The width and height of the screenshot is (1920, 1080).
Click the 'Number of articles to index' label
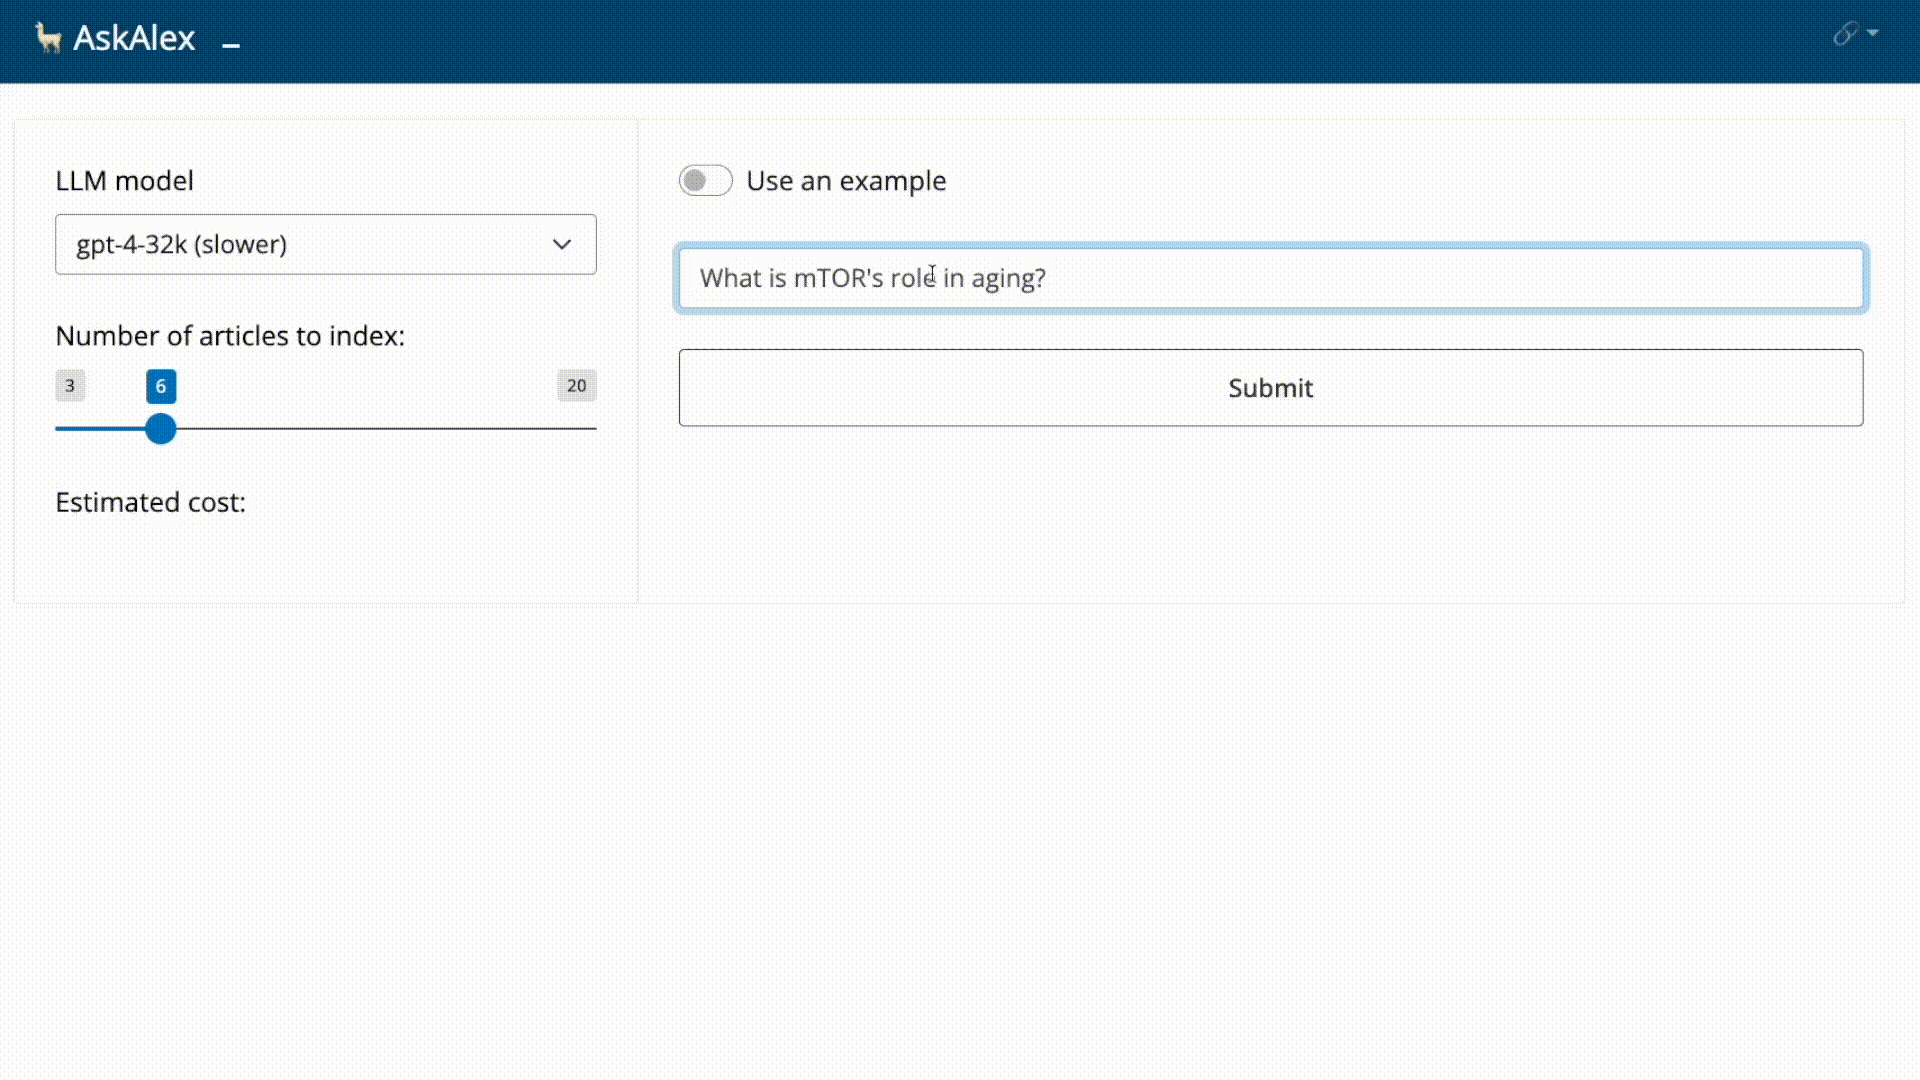point(230,336)
